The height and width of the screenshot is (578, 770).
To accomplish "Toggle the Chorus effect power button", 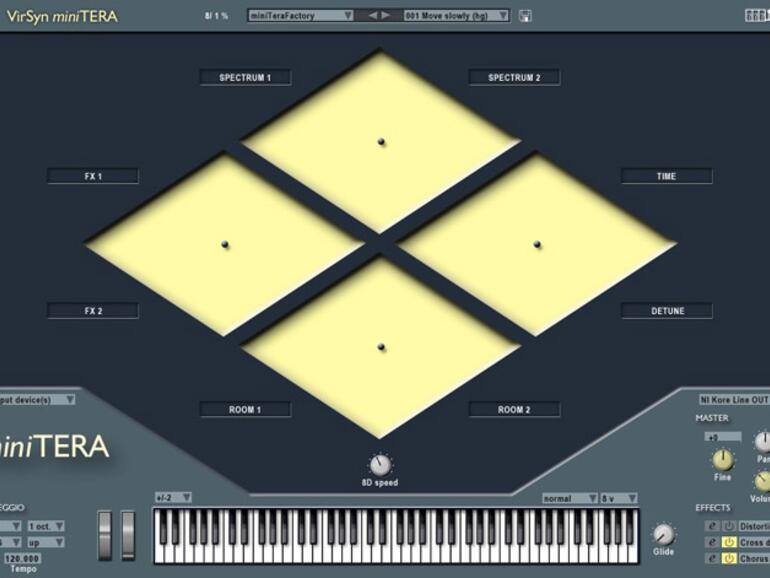I will [729, 558].
